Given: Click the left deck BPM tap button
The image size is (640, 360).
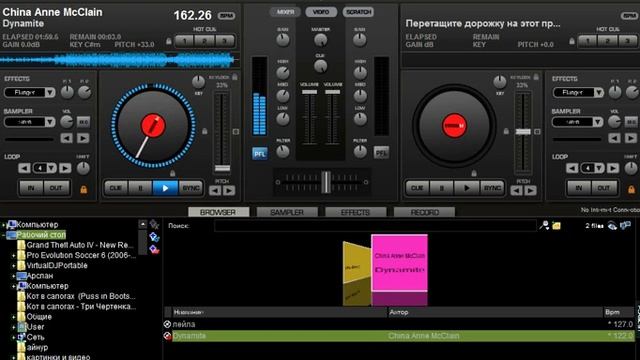Looking at the screenshot, I should tap(226, 16).
